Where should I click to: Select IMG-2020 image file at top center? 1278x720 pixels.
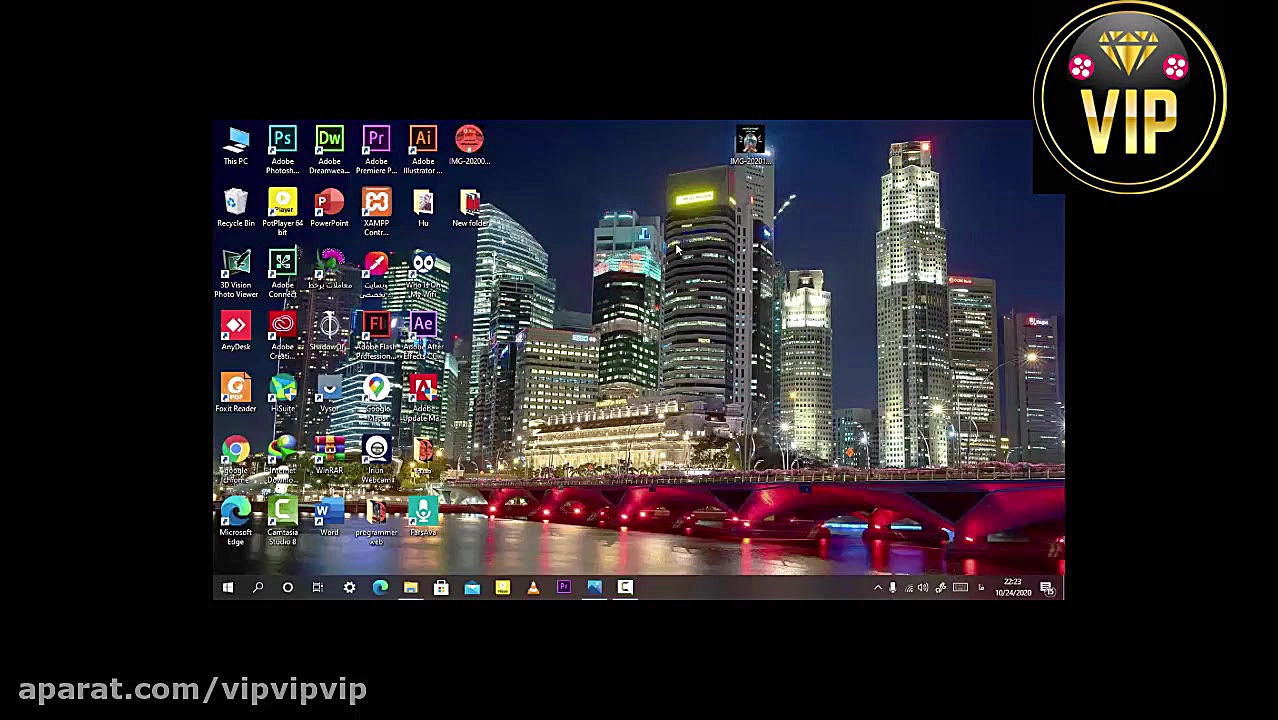(750, 145)
